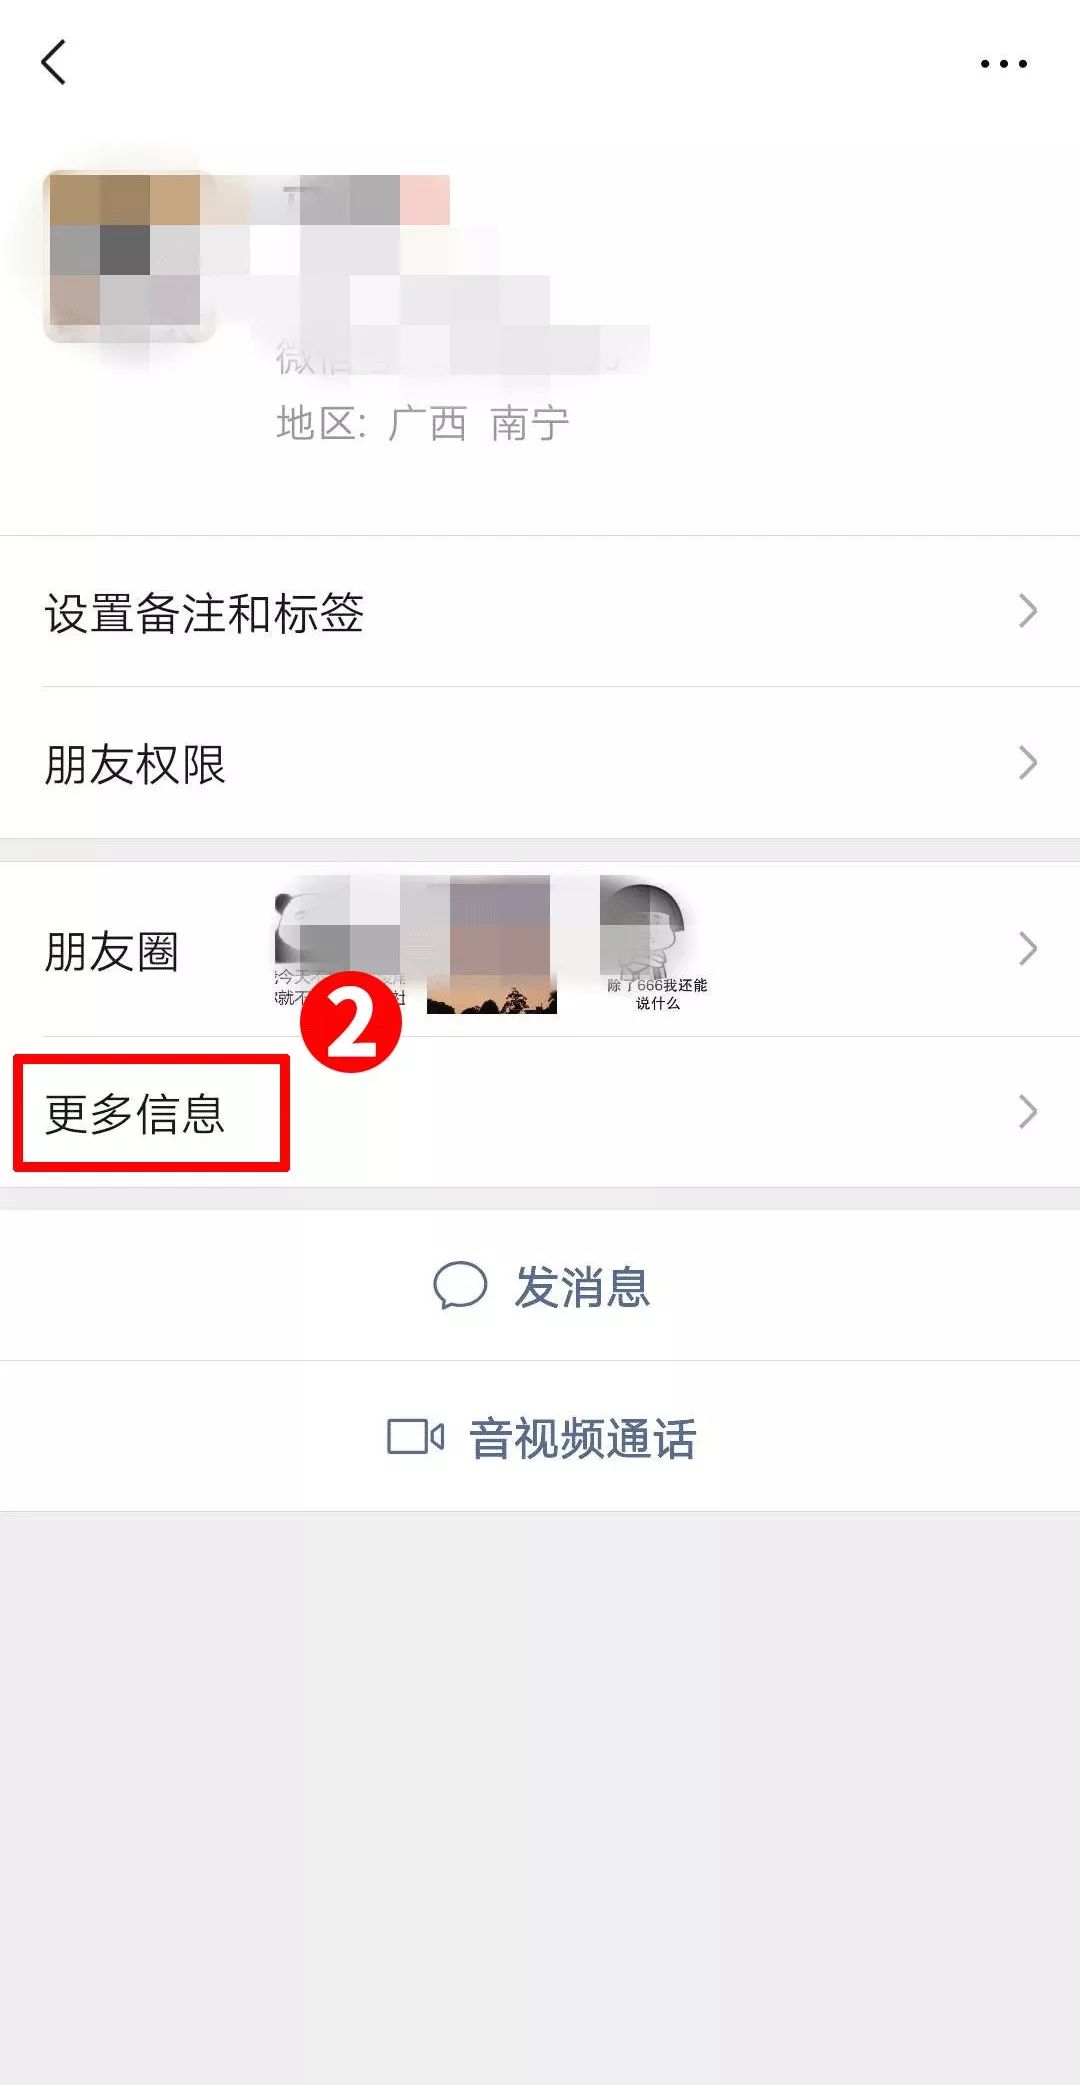Select 更多信息 highlighted in red

(135, 1114)
